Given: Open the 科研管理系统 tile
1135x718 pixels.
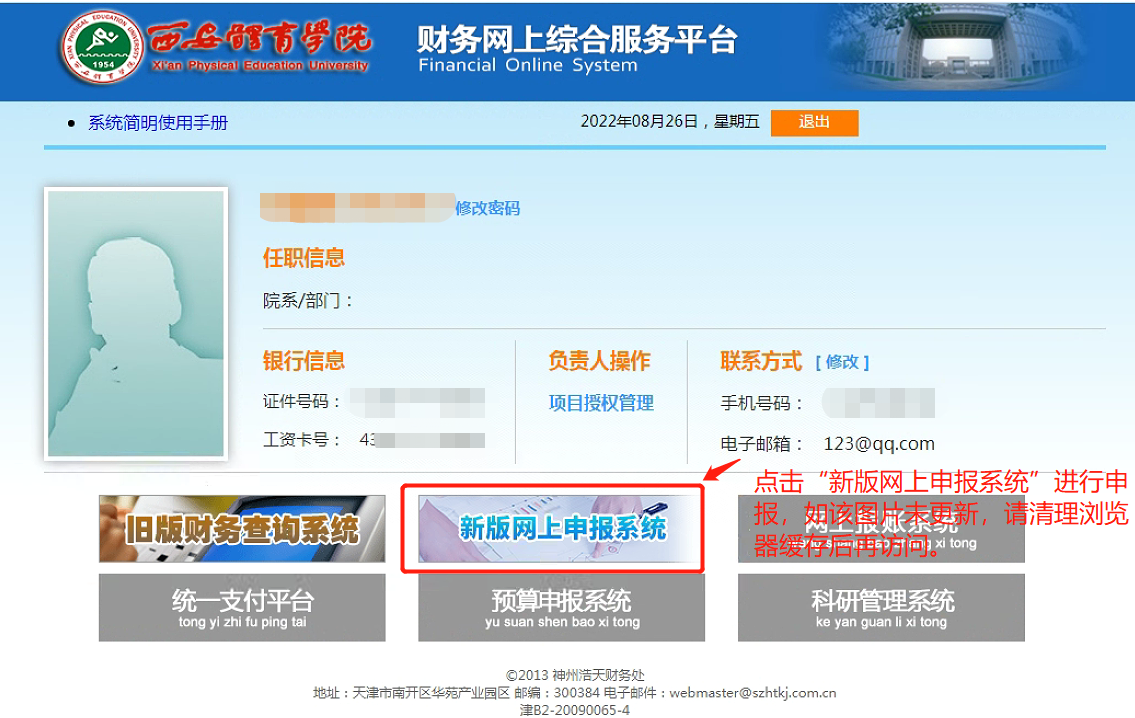Looking at the screenshot, I should [881, 607].
